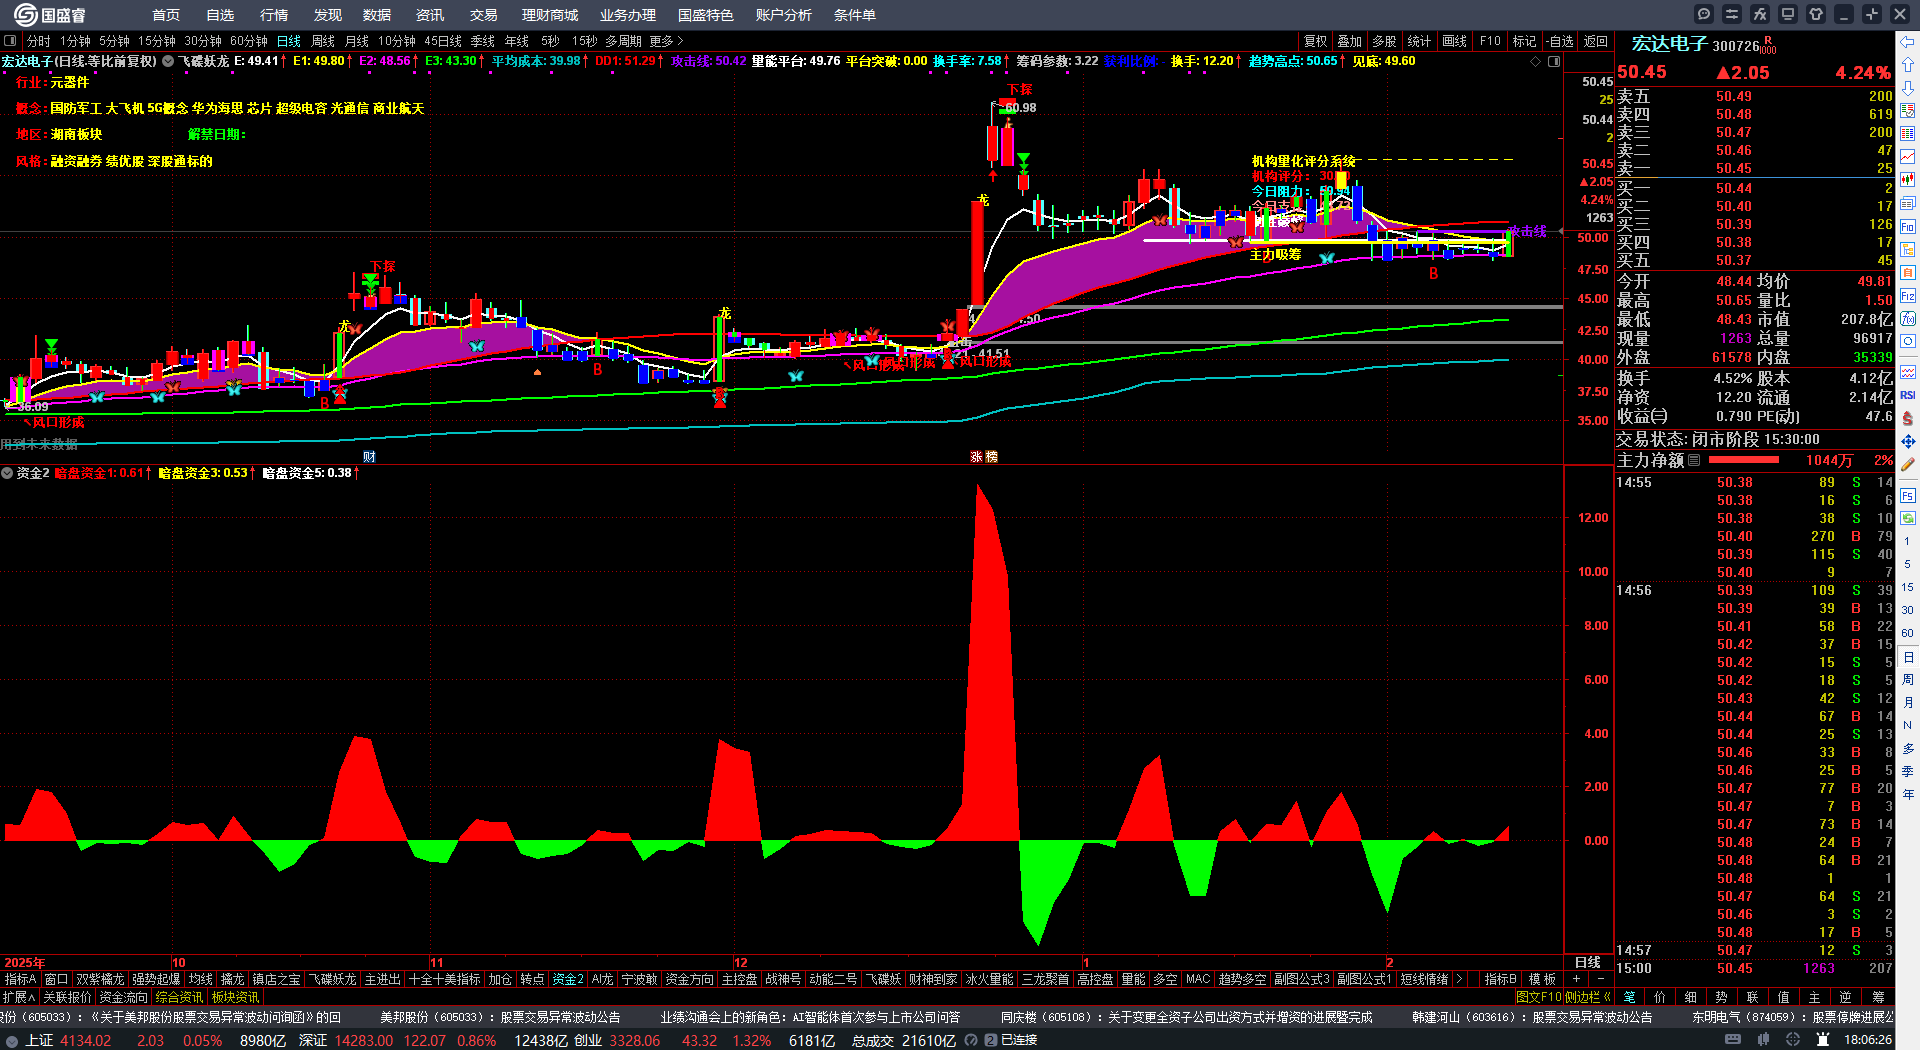Viewport: 1920px width, 1050px height.
Task: Click the back arrow in right sidebar
Action: point(1908,41)
